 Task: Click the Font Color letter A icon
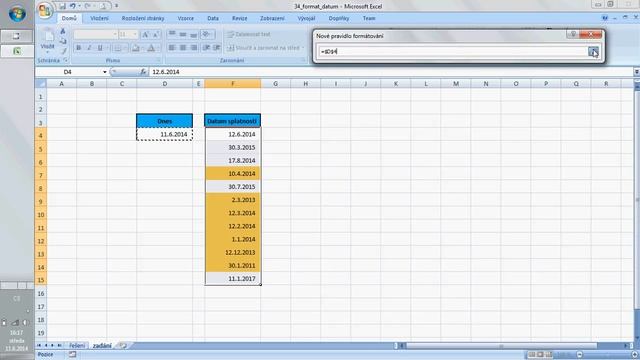pyautogui.click(x=151, y=48)
